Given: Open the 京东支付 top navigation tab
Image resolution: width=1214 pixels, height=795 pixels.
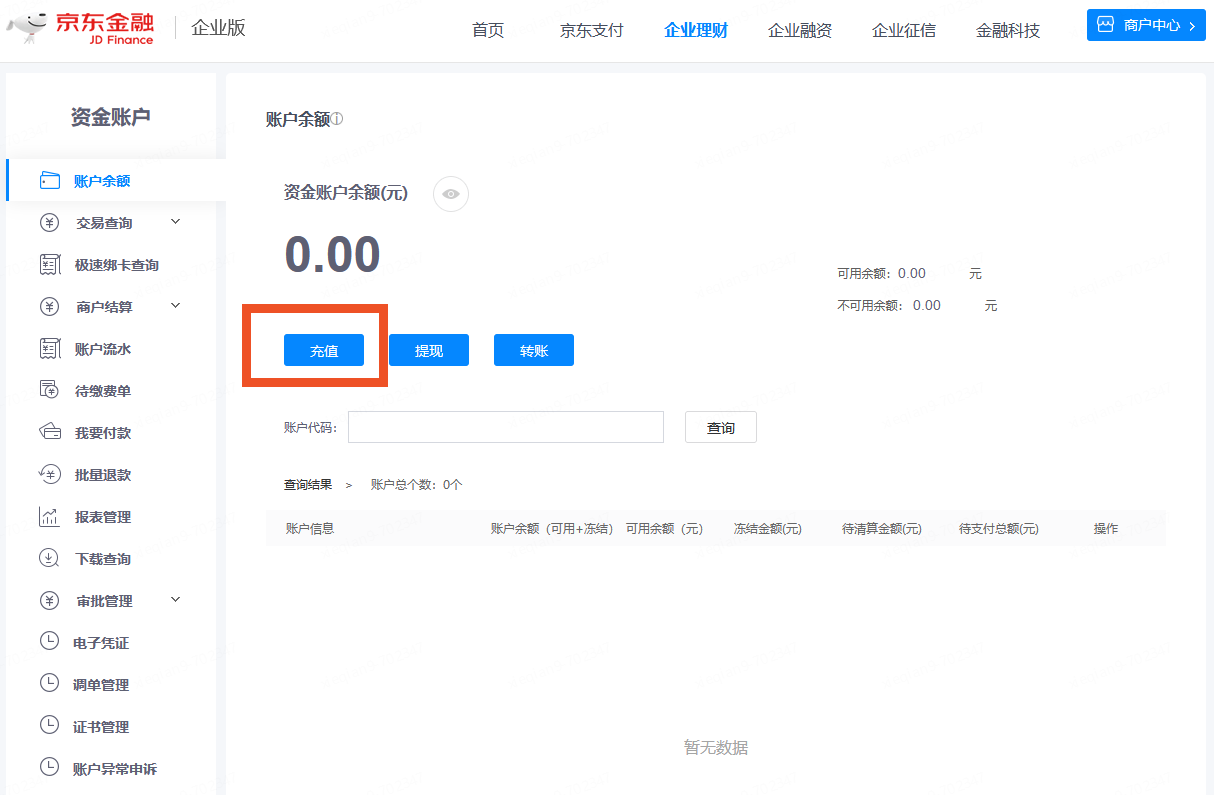Looking at the screenshot, I should point(591,30).
